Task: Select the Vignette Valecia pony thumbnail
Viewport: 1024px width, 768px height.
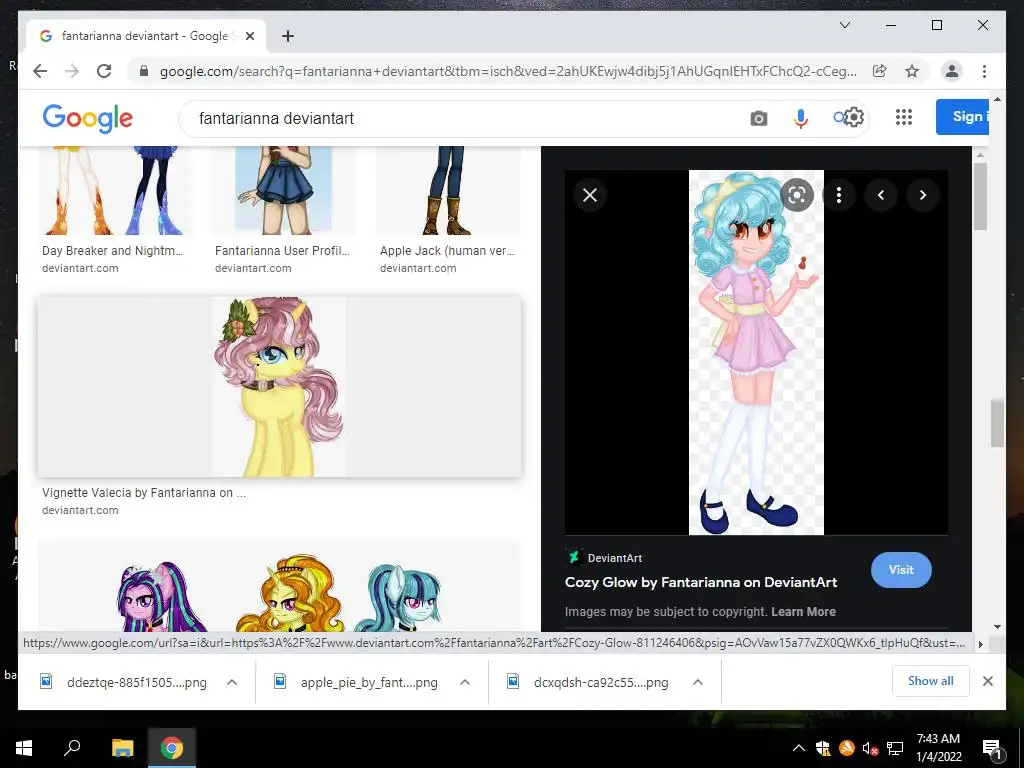Action: 280,387
